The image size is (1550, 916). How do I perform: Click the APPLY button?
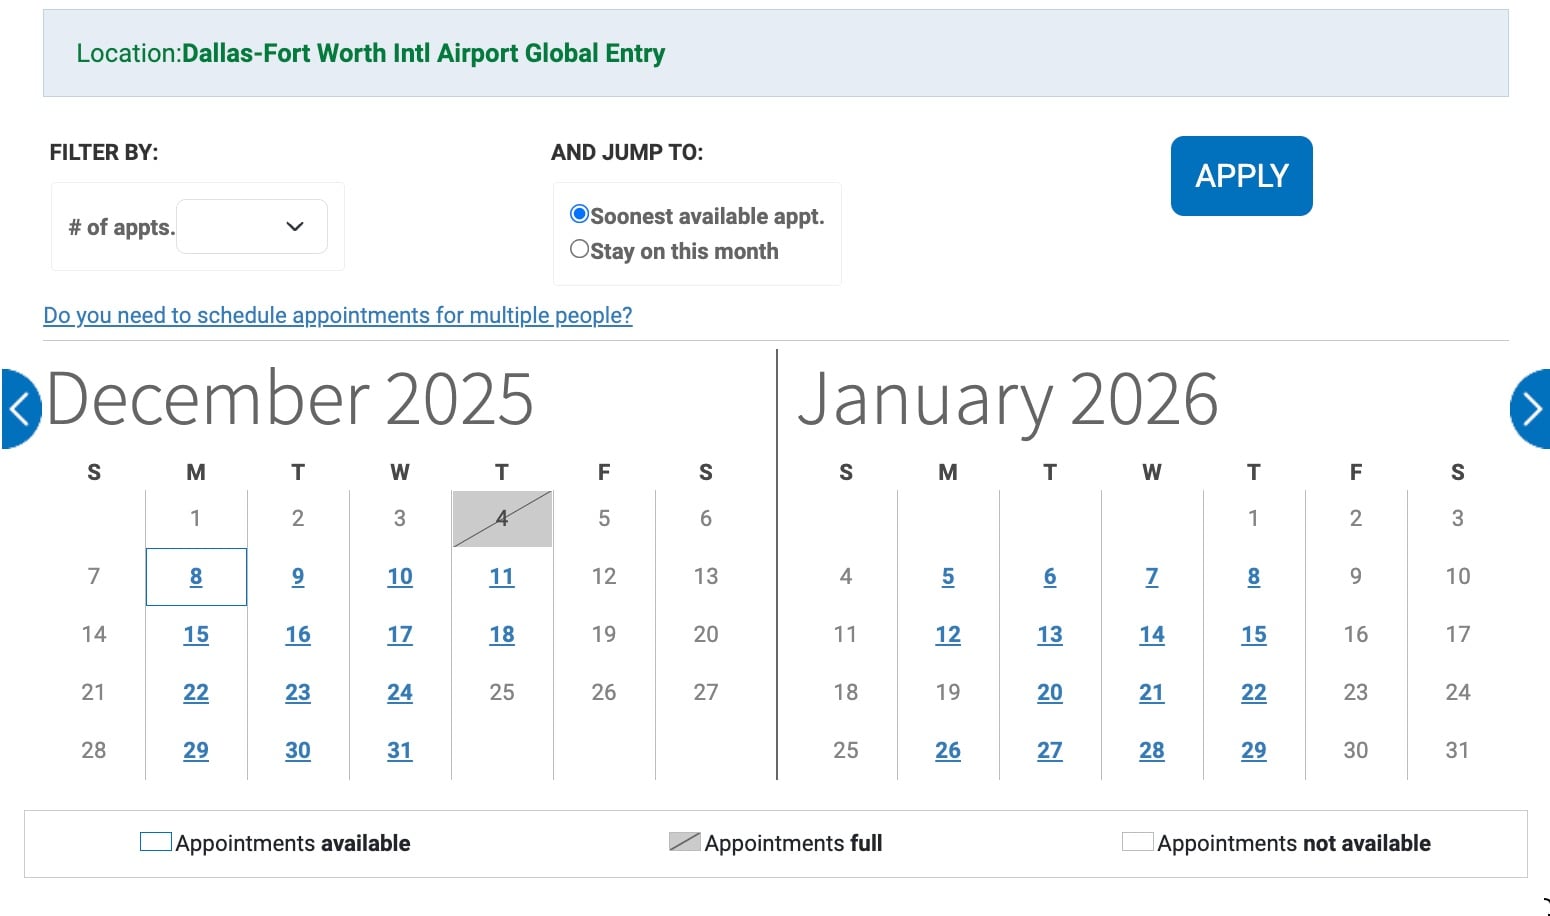point(1241,175)
